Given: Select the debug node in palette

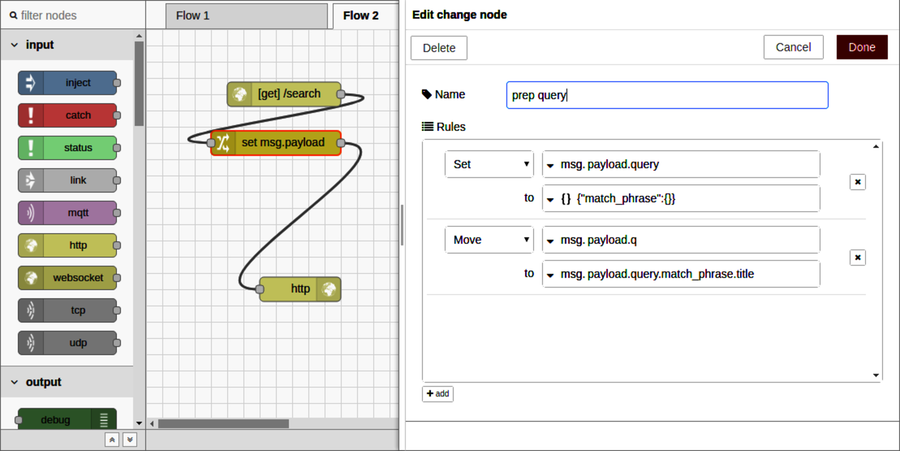Looking at the screenshot, I should point(67,419).
